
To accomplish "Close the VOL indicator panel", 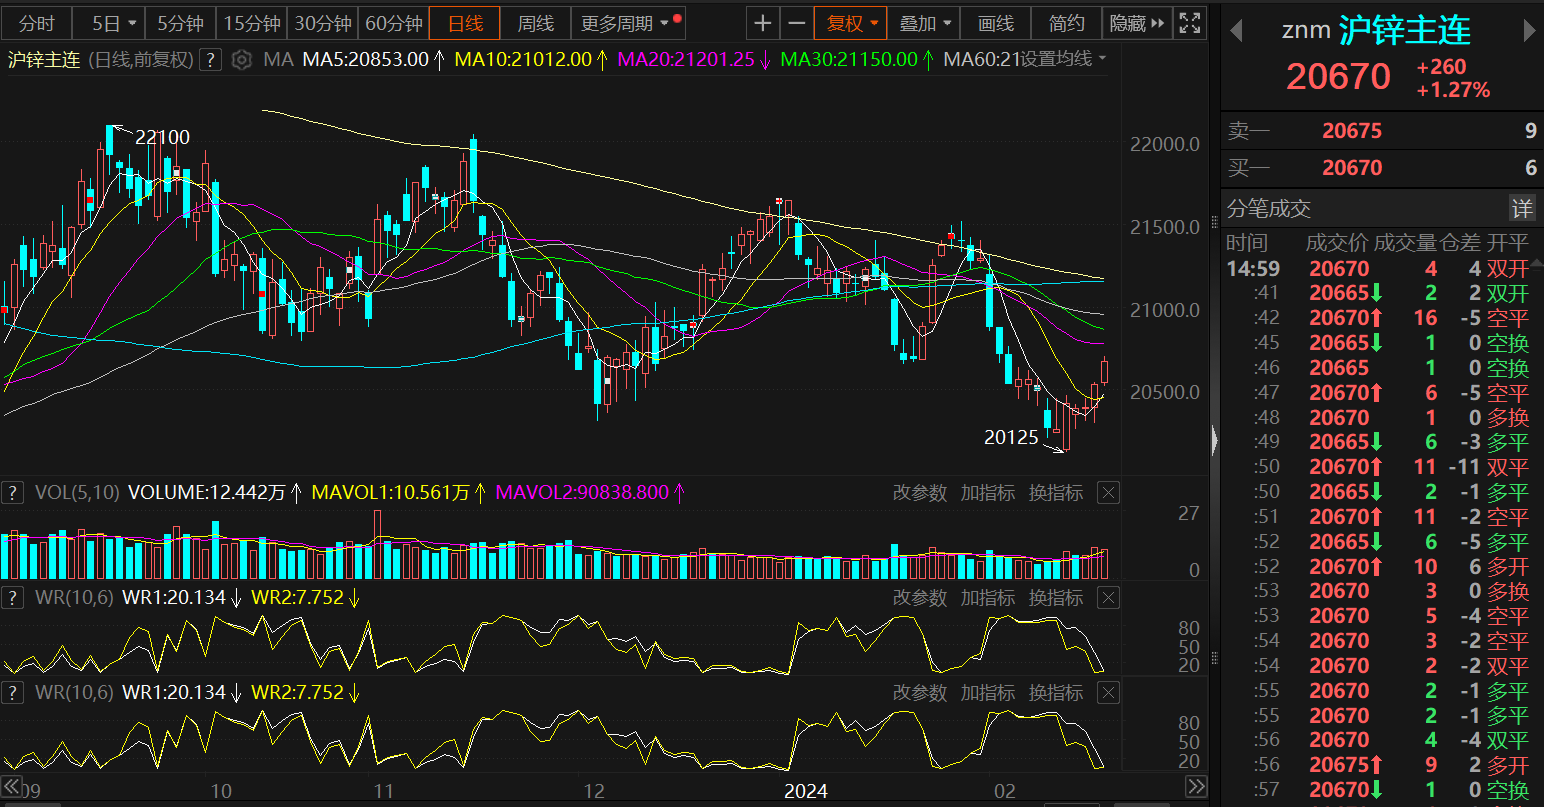I will [x=1108, y=492].
